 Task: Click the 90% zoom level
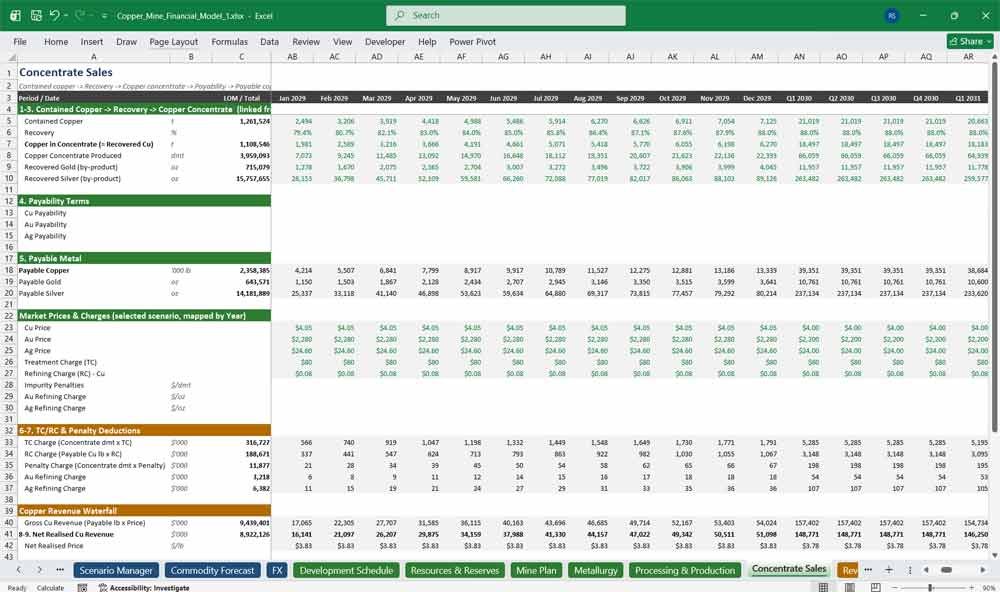[x=988, y=588]
